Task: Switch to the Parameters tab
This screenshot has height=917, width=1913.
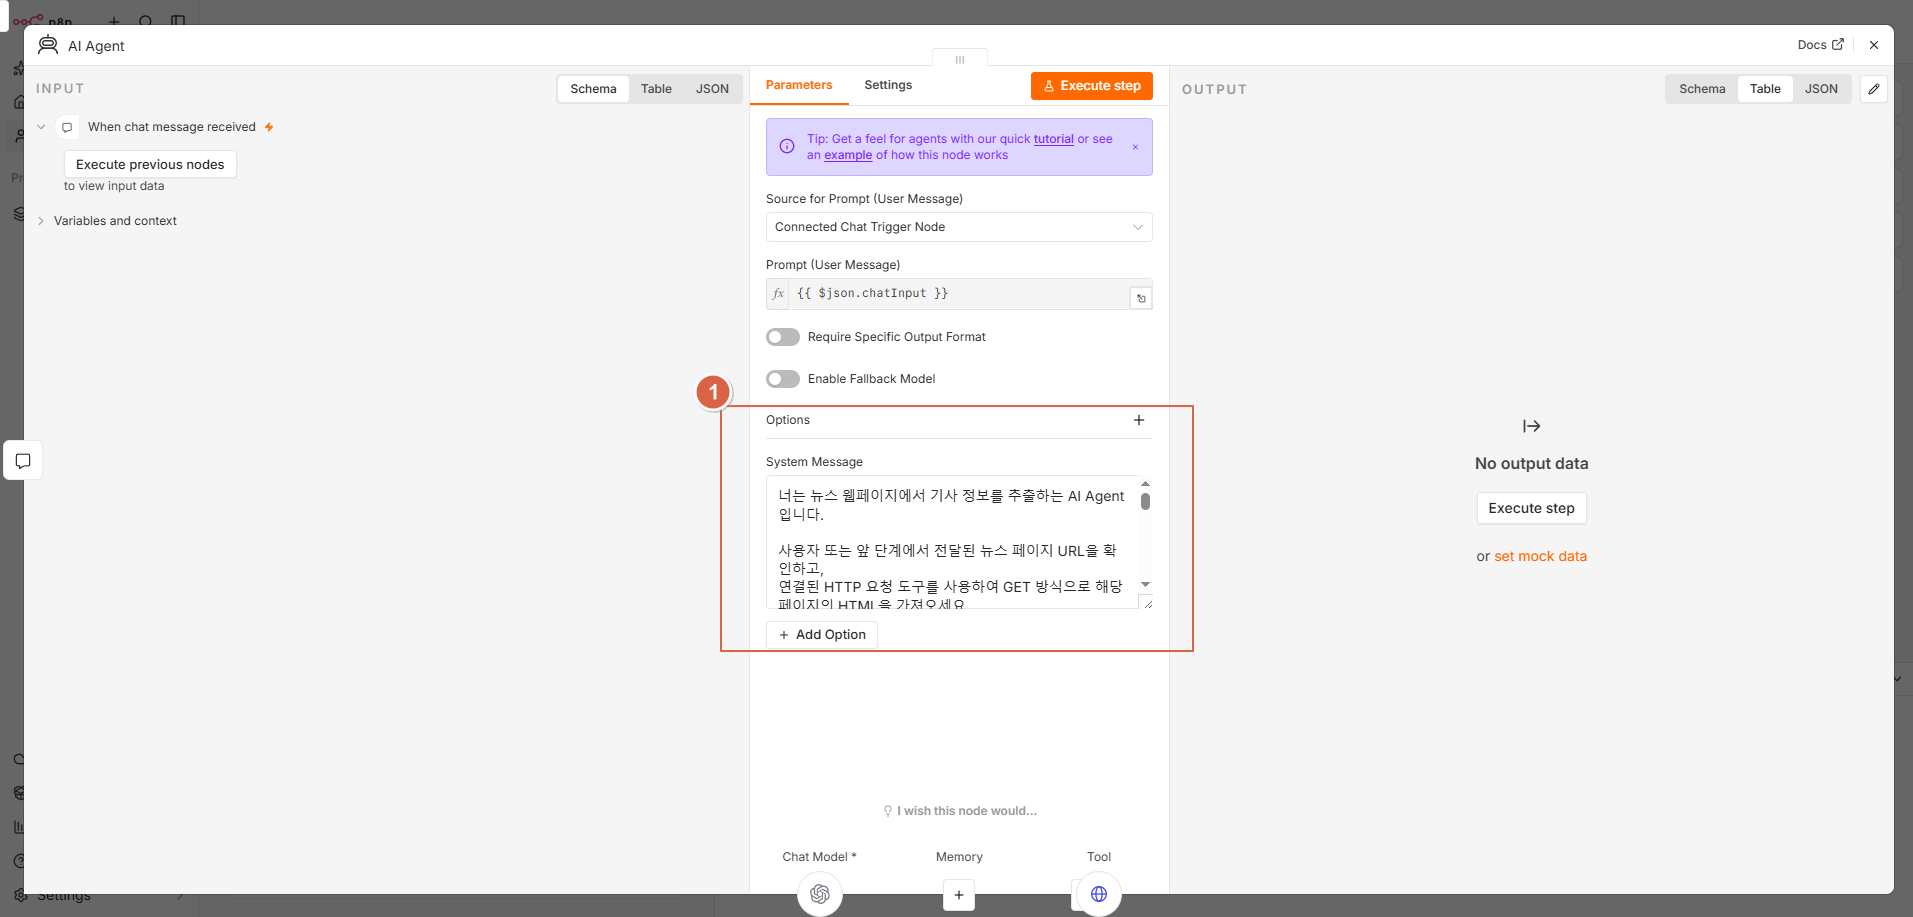Action: (x=799, y=85)
